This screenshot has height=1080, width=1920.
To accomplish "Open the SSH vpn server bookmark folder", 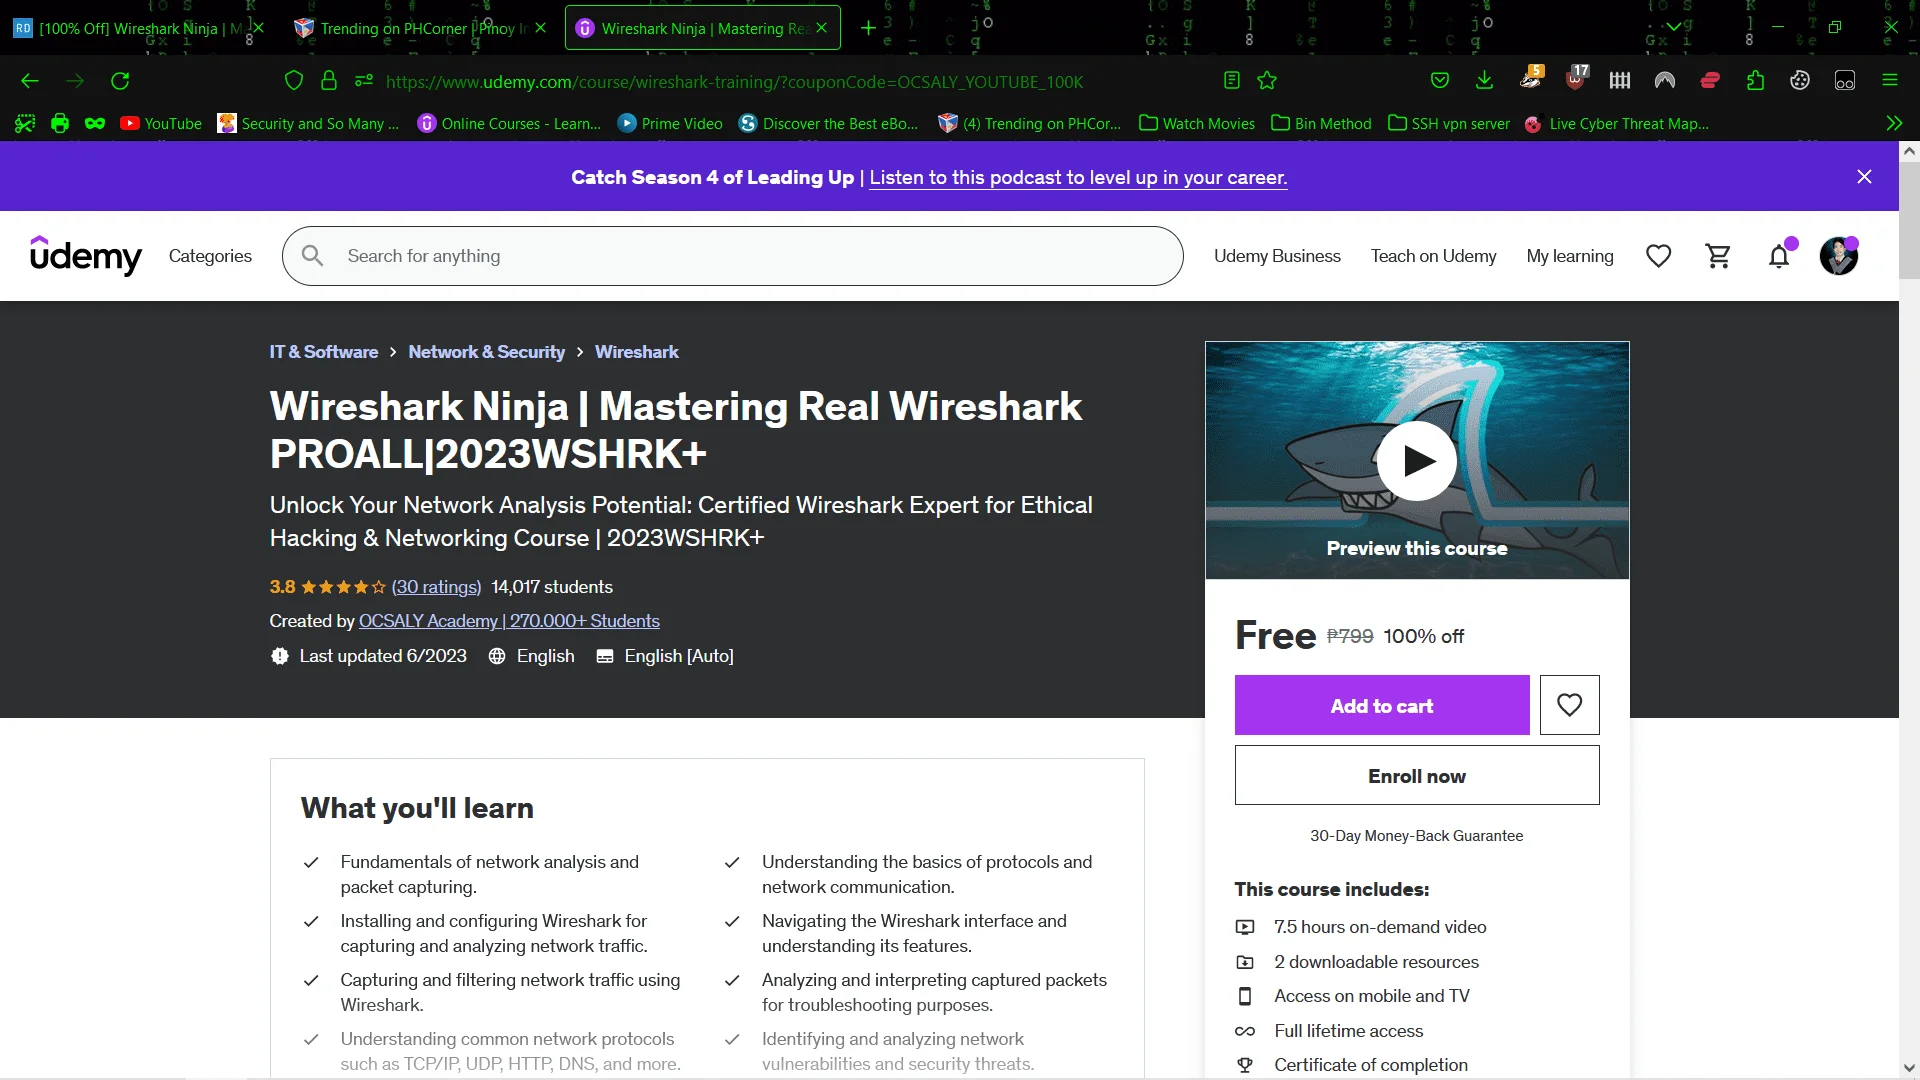I will 1449,124.
